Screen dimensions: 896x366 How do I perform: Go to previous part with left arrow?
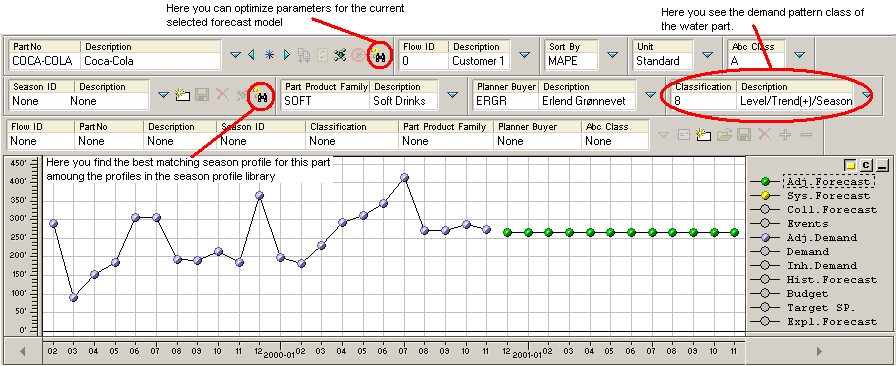point(251,55)
